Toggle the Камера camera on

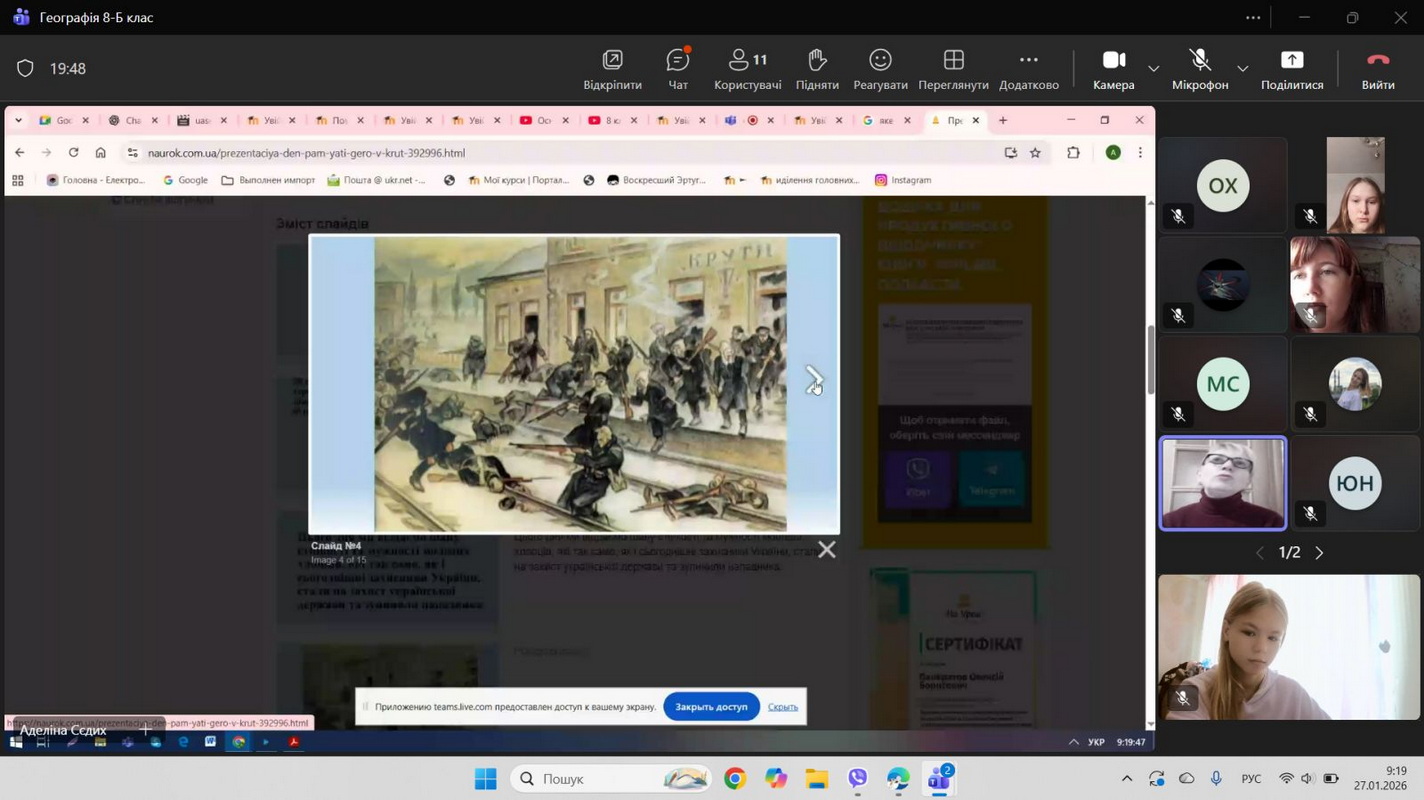tap(1113, 69)
